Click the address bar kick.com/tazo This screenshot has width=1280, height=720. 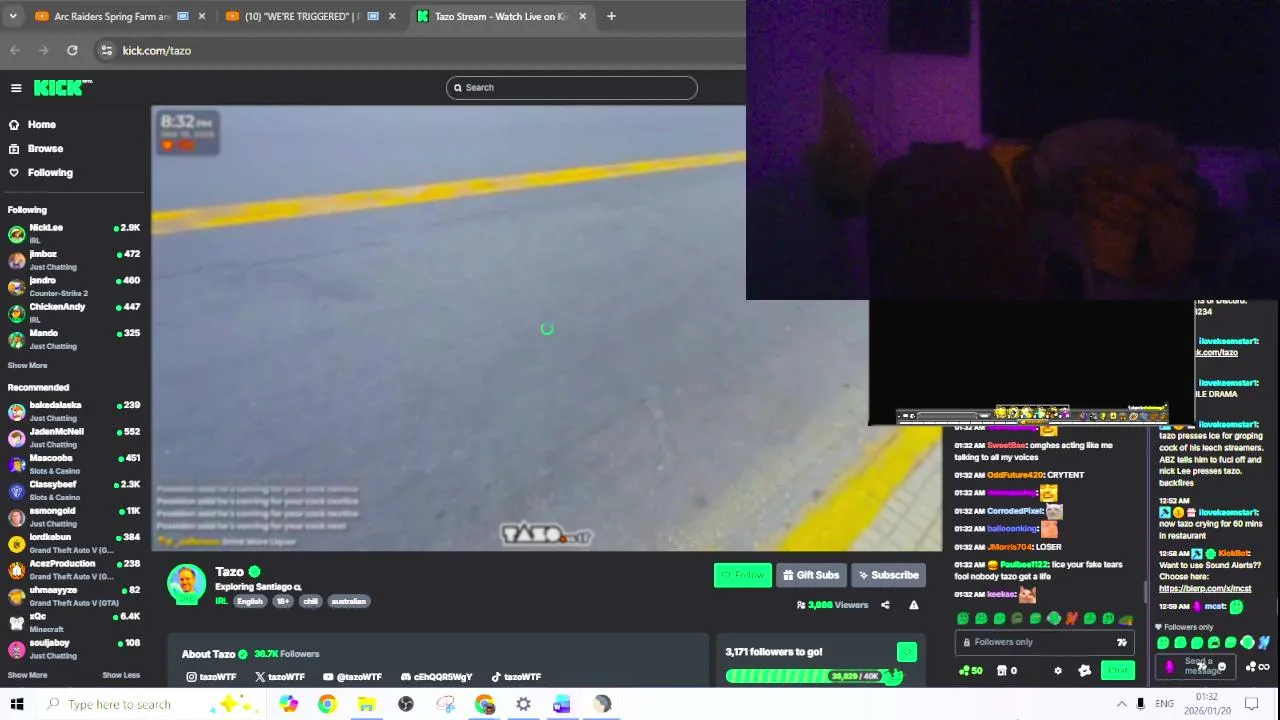click(x=157, y=50)
